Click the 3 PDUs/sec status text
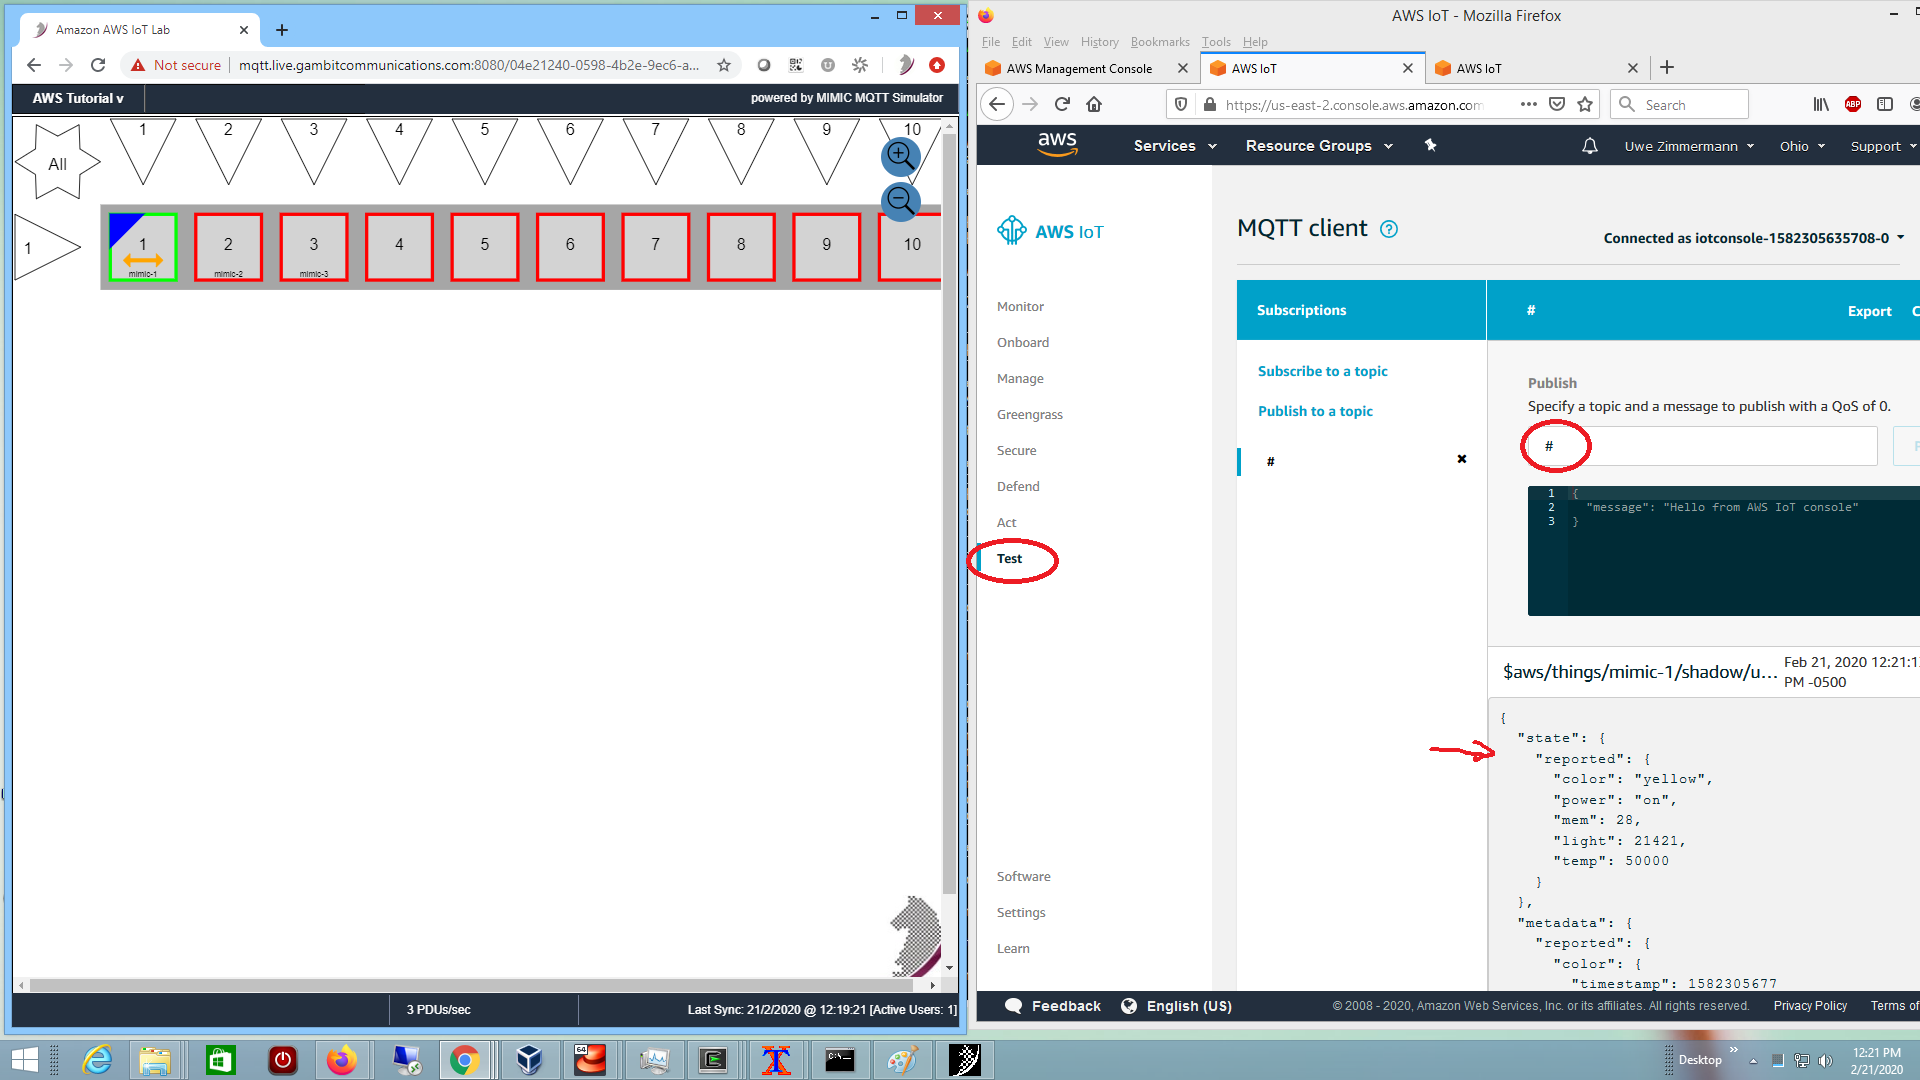Viewport: 1920px width, 1080px height. point(438,1010)
